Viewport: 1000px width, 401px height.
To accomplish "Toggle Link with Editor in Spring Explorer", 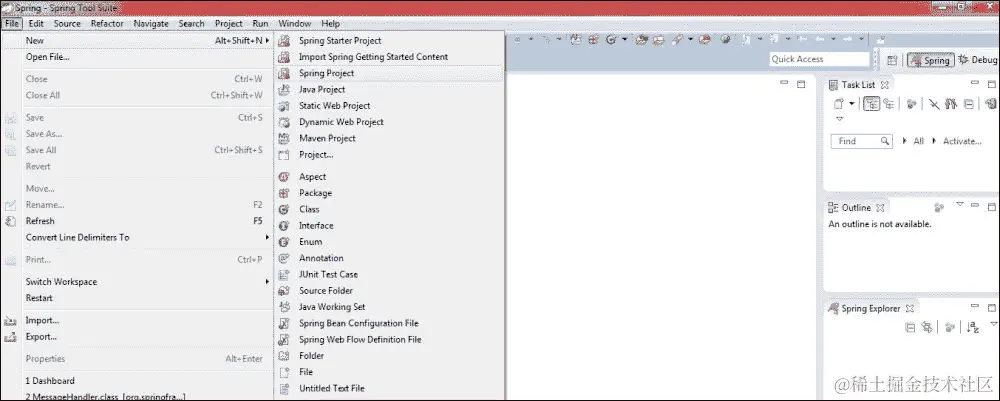I will tap(925, 328).
